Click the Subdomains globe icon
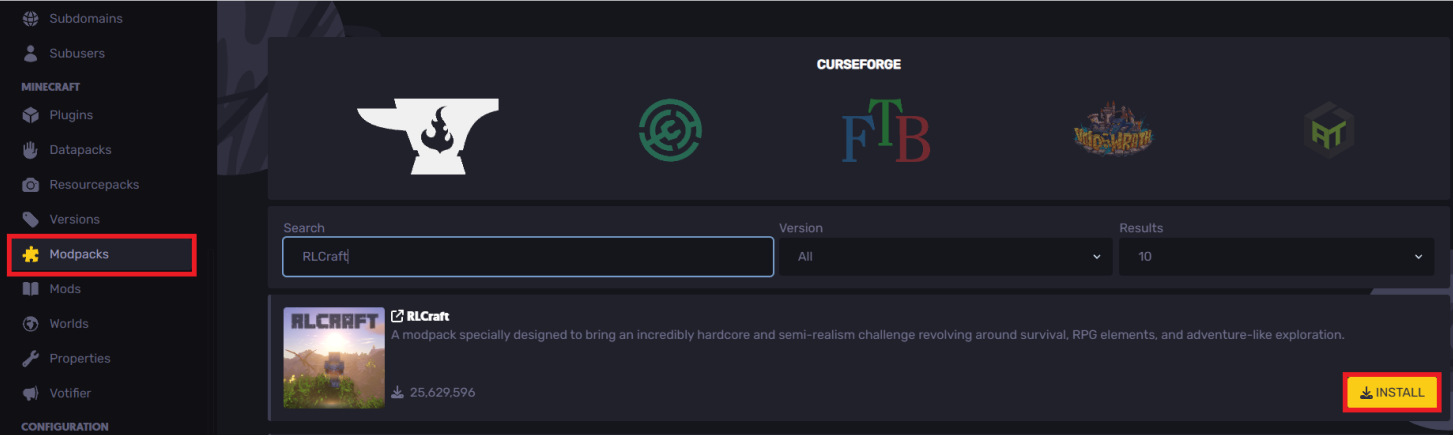This screenshot has height=435, width=1453. tap(30, 18)
